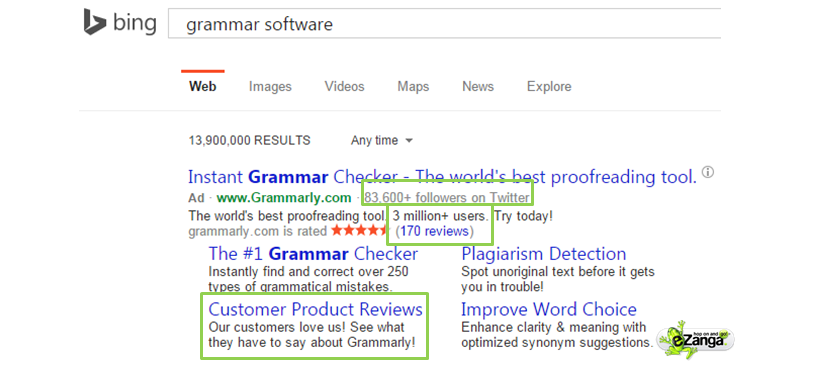The height and width of the screenshot is (365, 820).
Task: Click the Ad label before Grammarly URL
Action: pyautogui.click(x=197, y=198)
